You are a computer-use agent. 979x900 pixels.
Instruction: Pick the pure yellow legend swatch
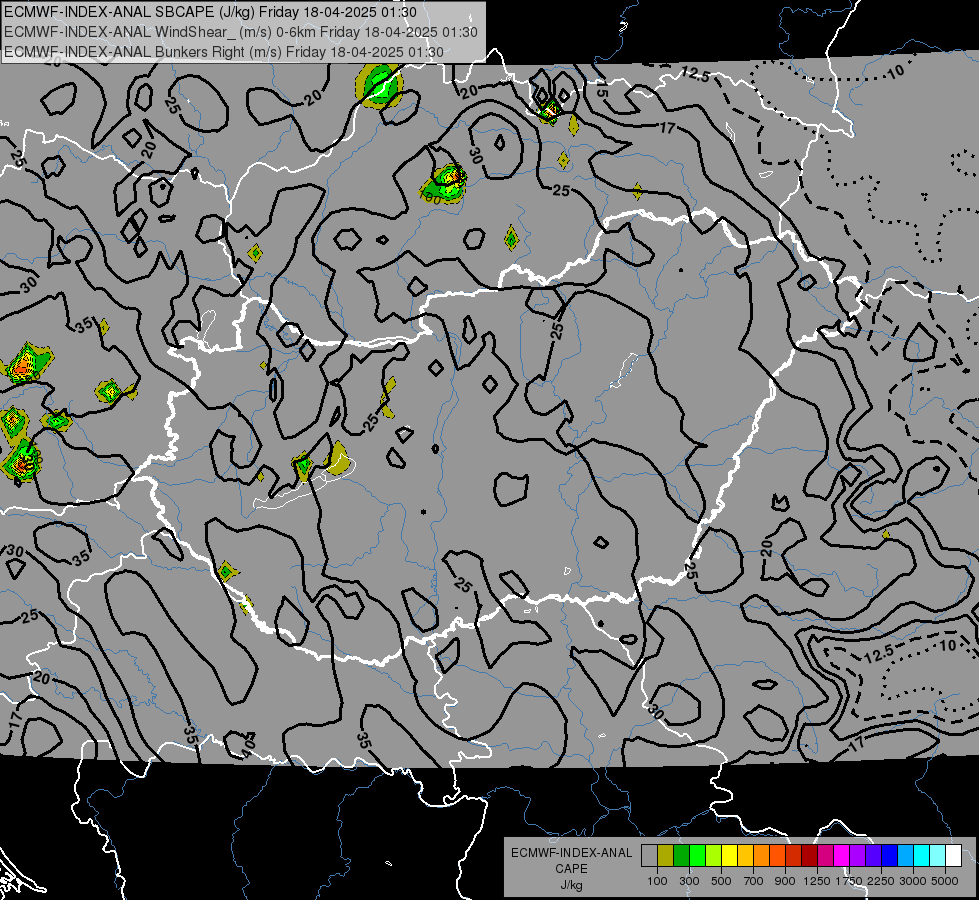point(729,856)
